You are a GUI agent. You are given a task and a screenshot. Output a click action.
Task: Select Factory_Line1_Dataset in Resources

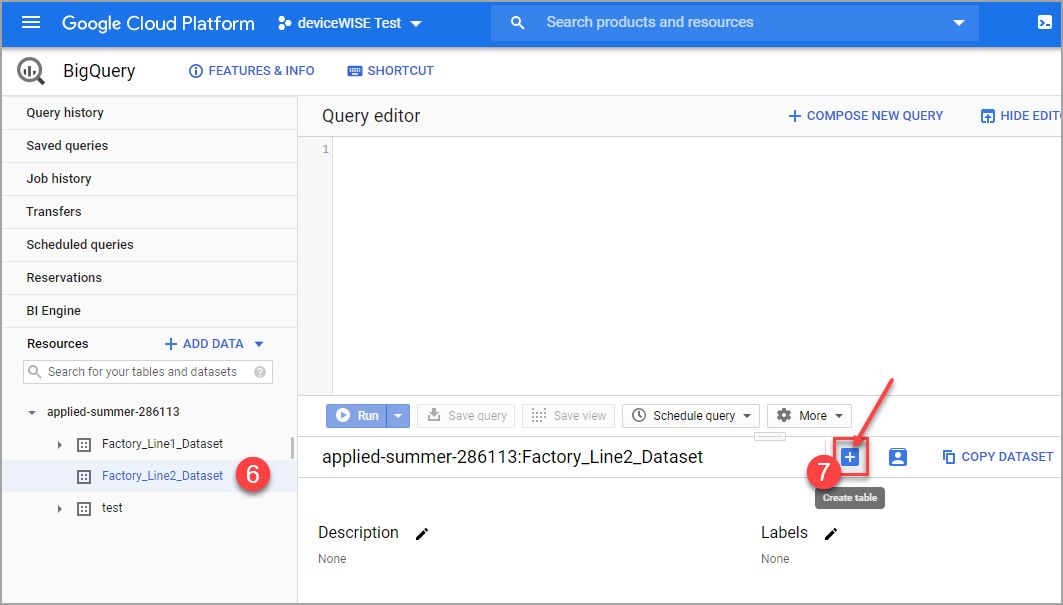pyautogui.click(x=162, y=444)
